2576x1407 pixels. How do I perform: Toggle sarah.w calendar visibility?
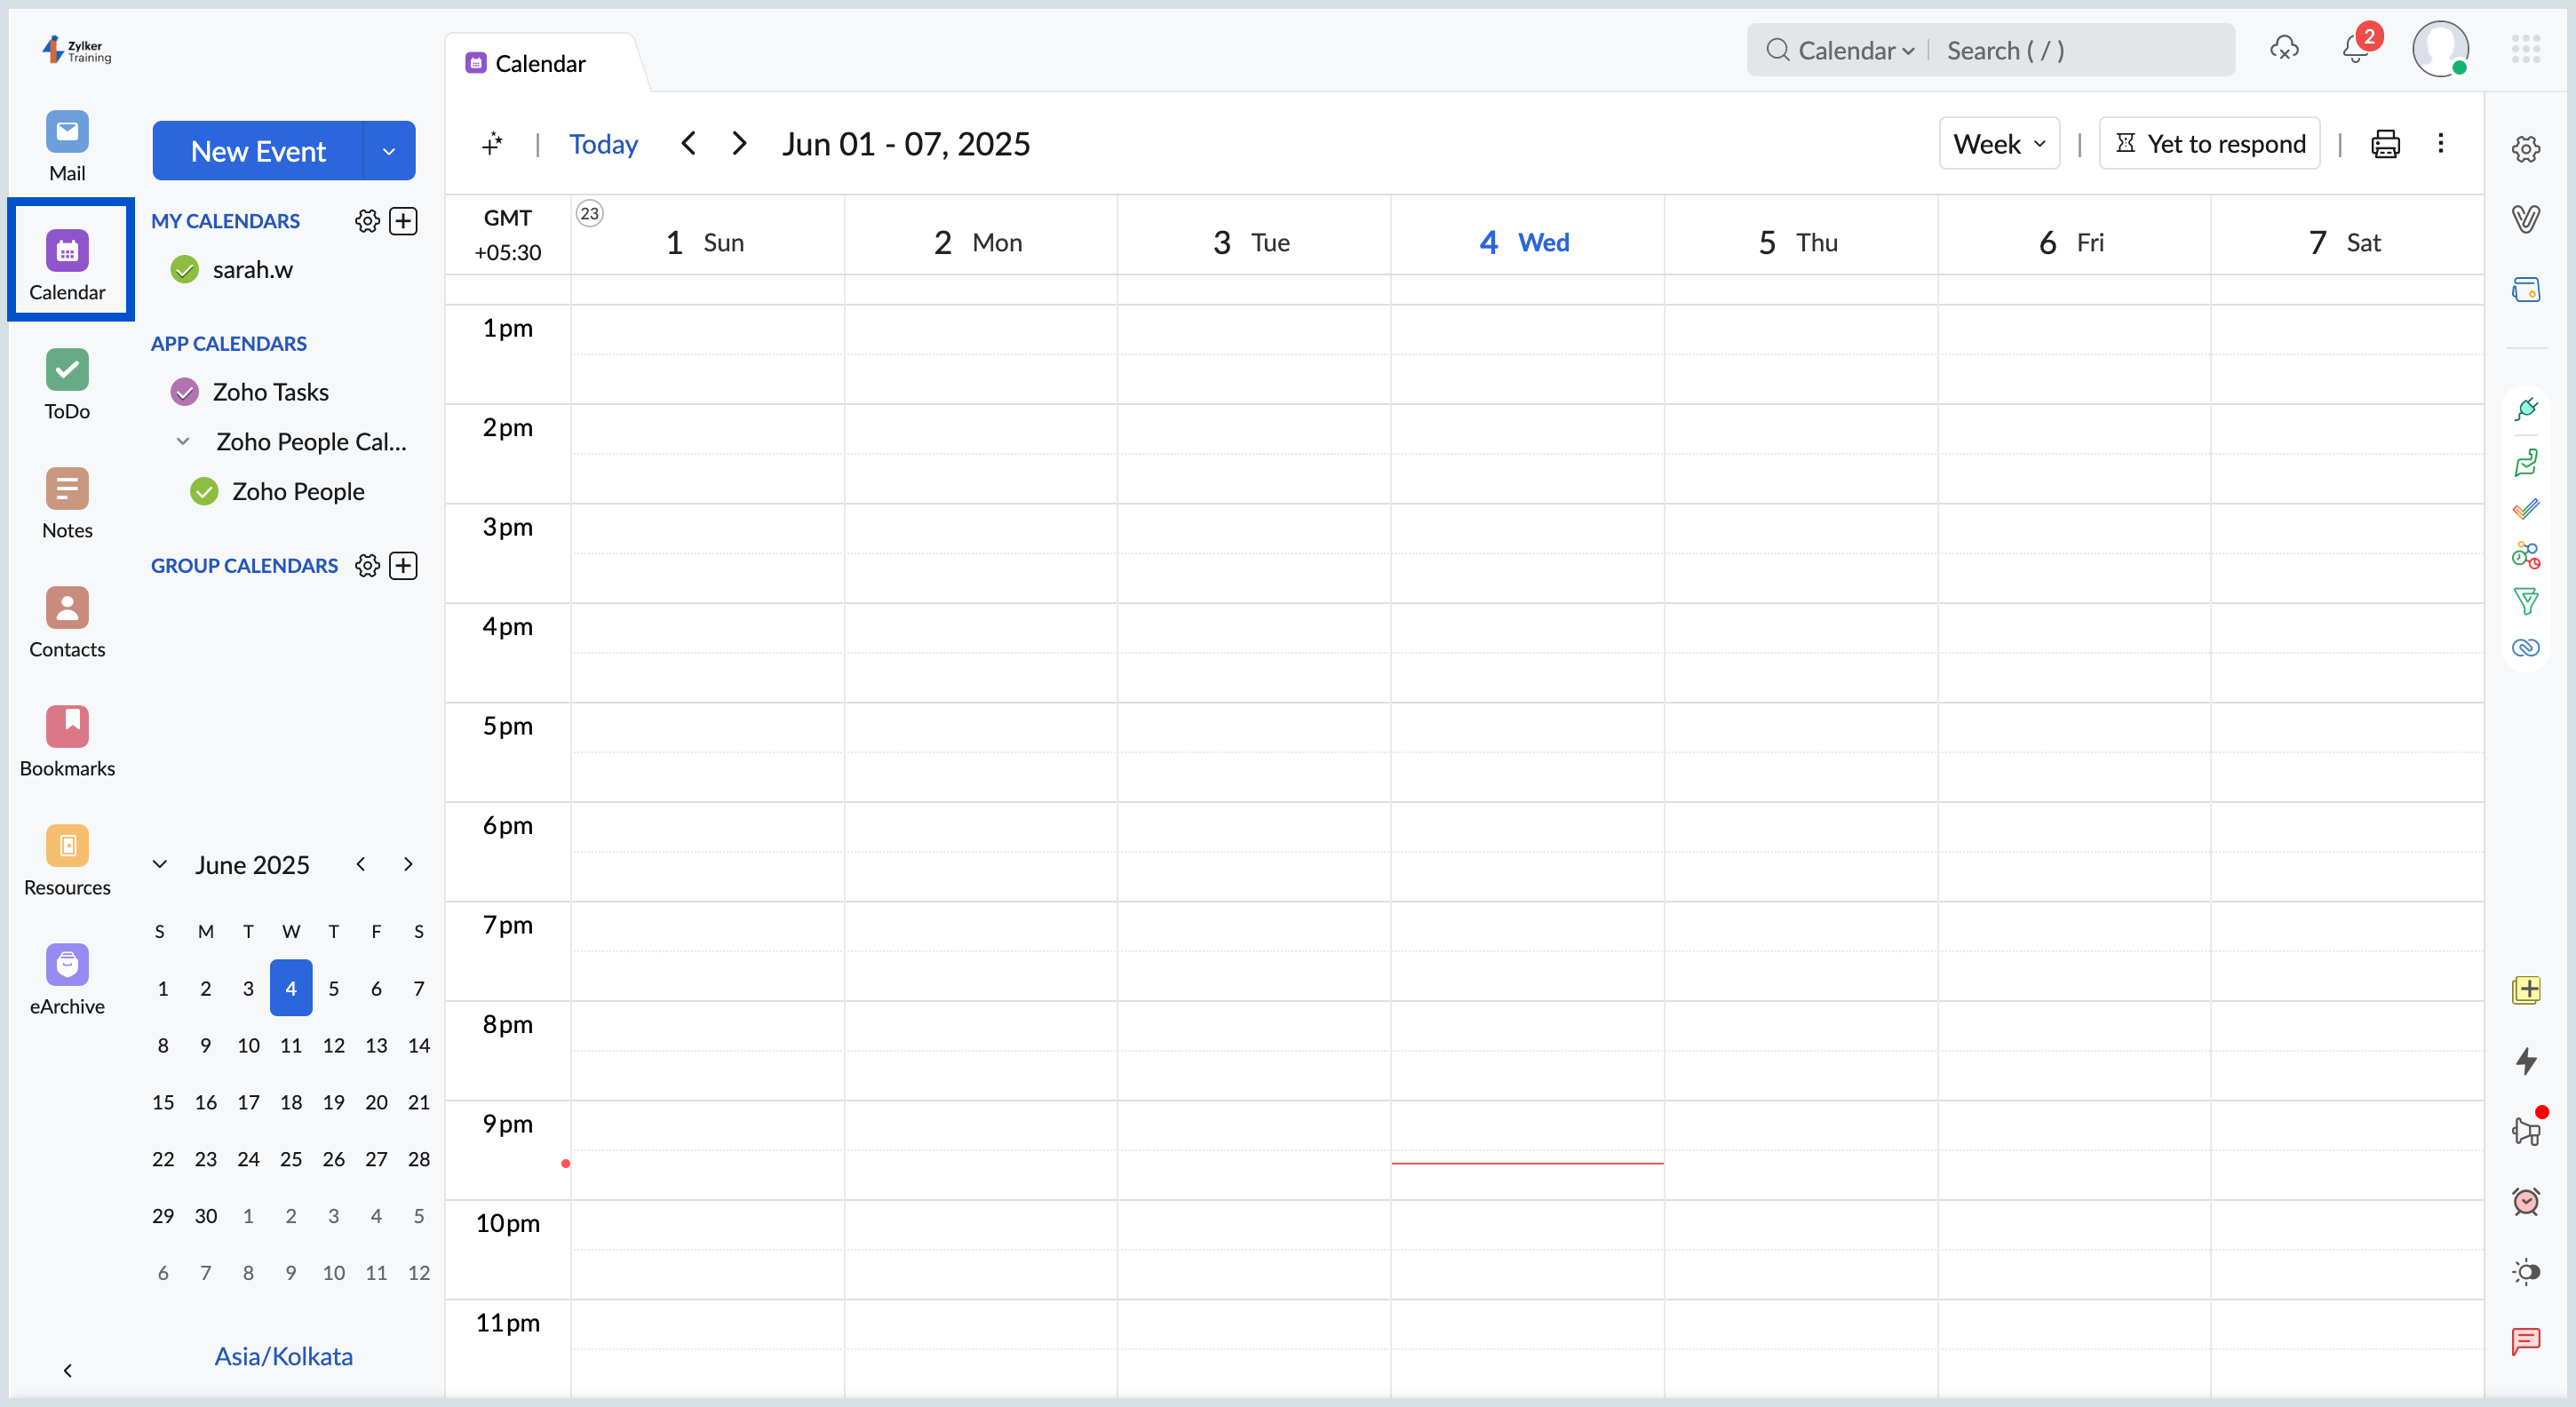185,270
